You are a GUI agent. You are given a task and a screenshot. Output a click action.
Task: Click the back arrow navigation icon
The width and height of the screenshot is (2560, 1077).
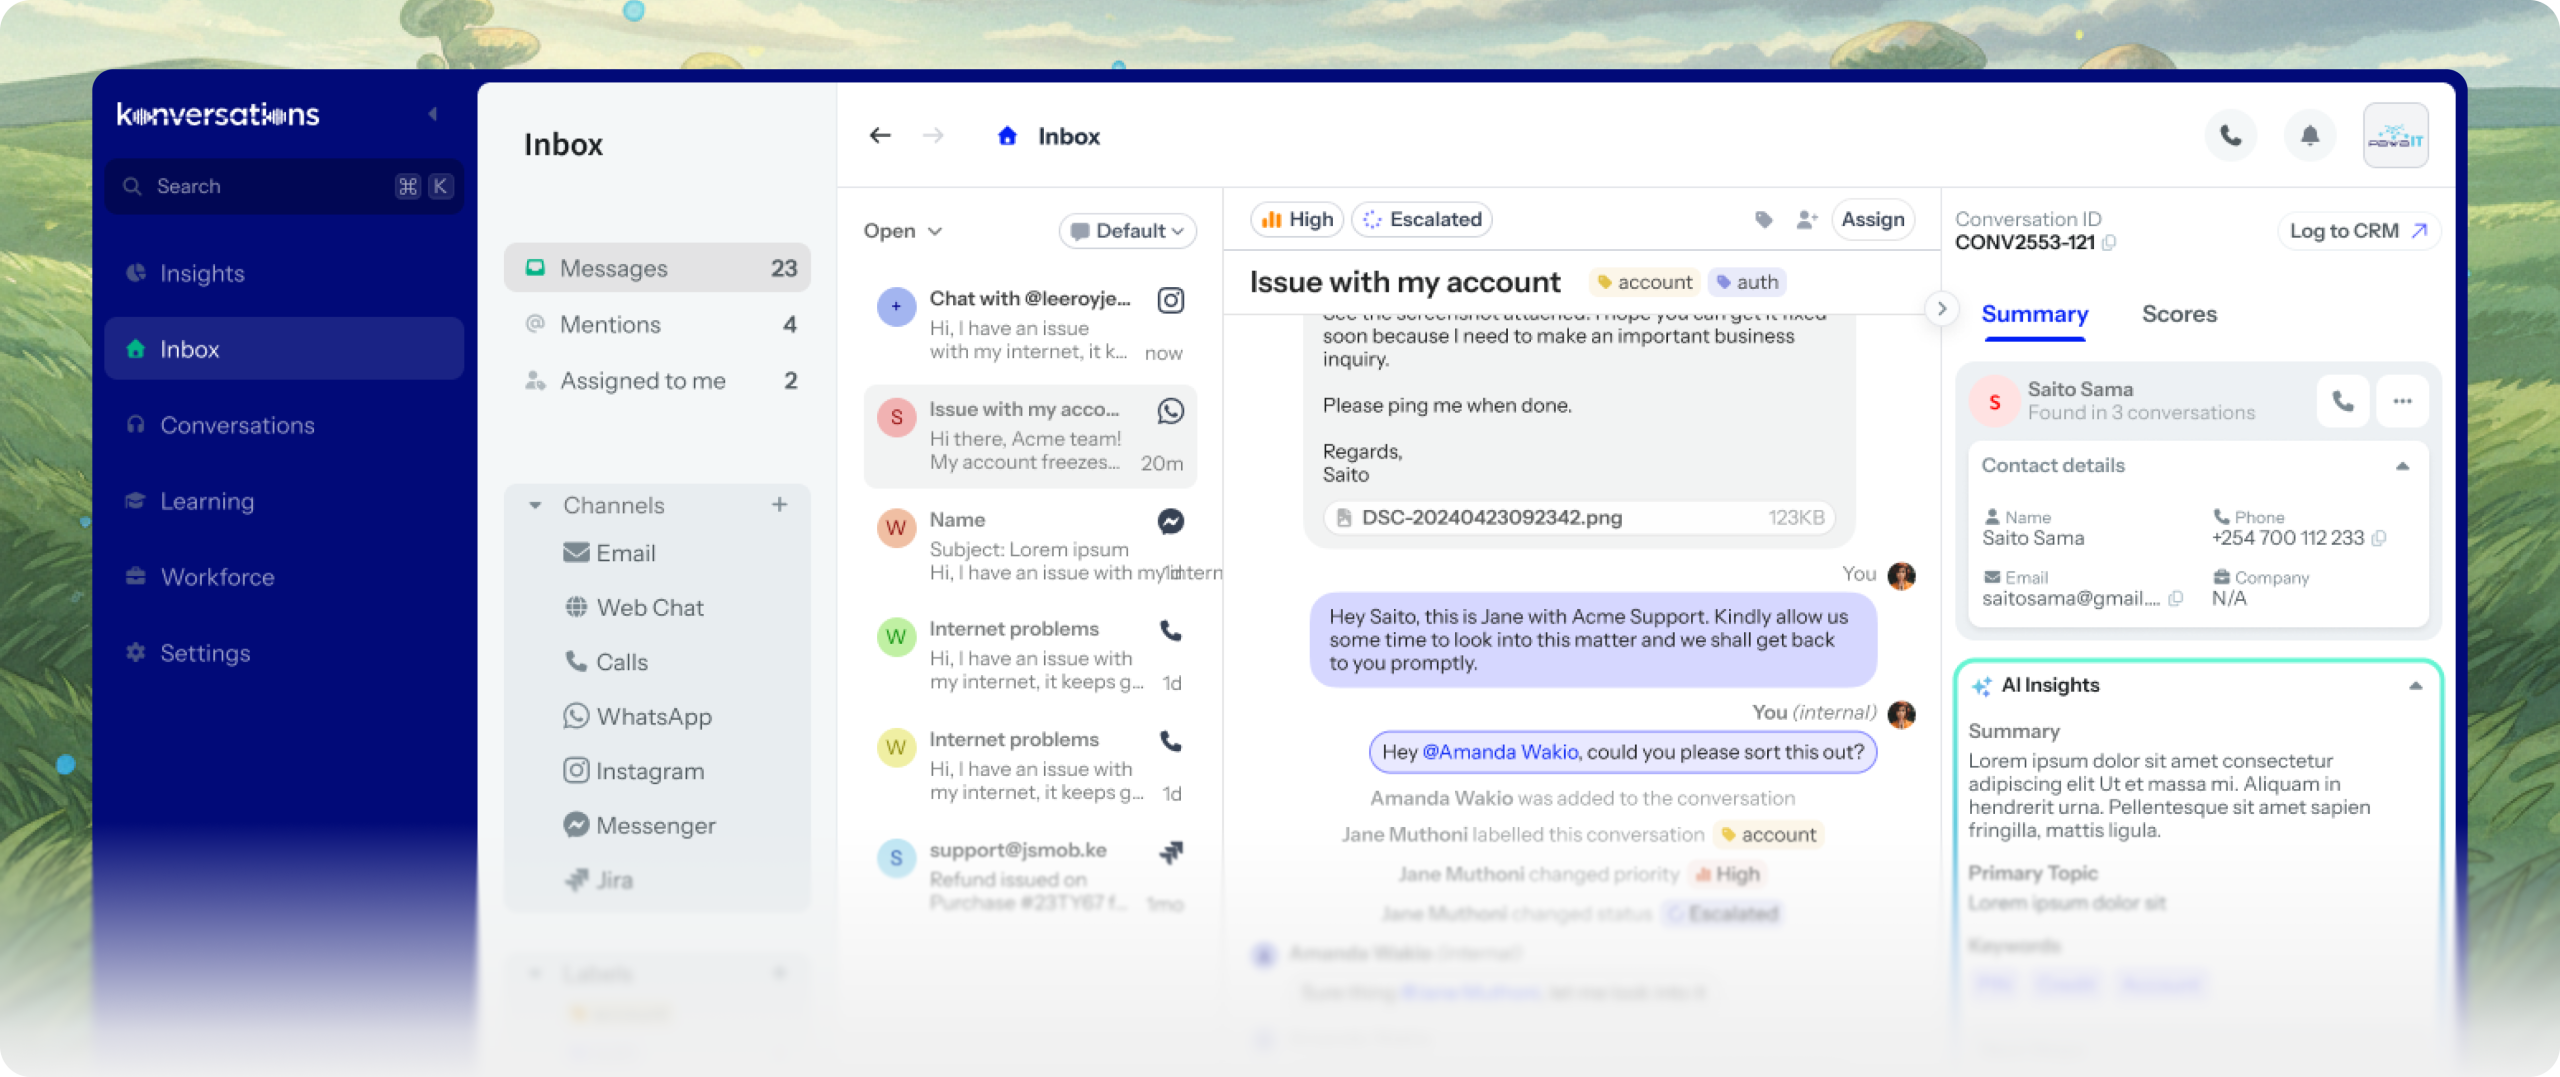(x=880, y=135)
